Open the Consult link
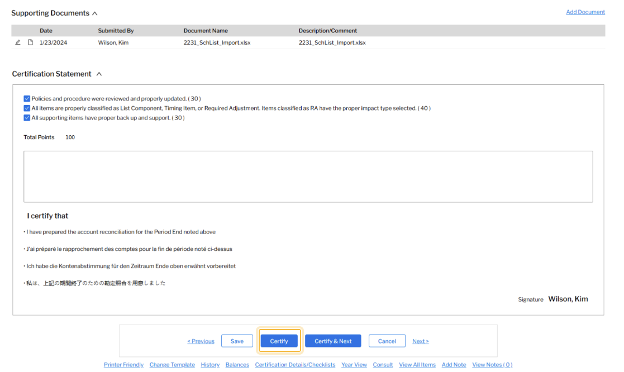This screenshot has width=624, height=372. pyautogui.click(x=383, y=365)
